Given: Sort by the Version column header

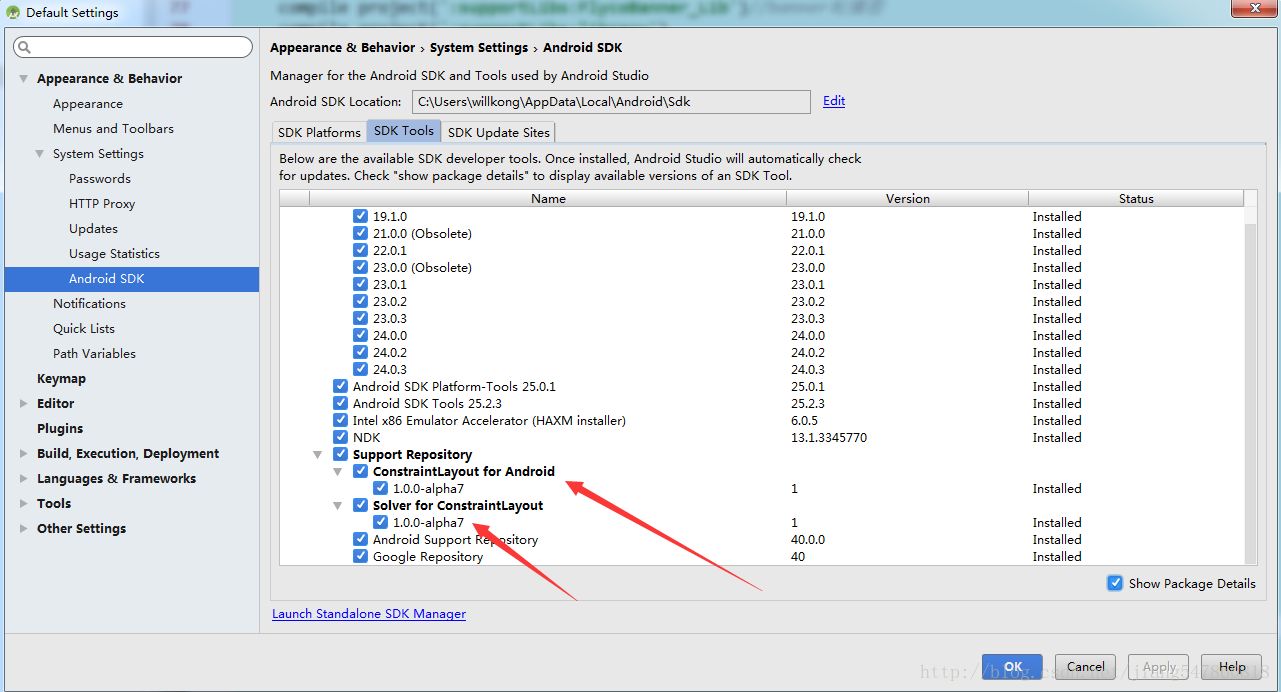Looking at the screenshot, I should (907, 198).
